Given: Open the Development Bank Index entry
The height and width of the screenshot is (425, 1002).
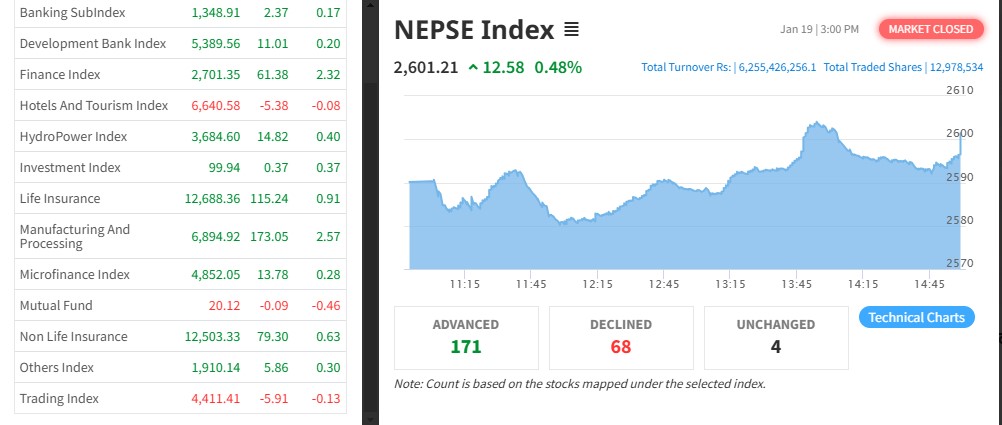Looking at the screenshot, I should (92, 44).
